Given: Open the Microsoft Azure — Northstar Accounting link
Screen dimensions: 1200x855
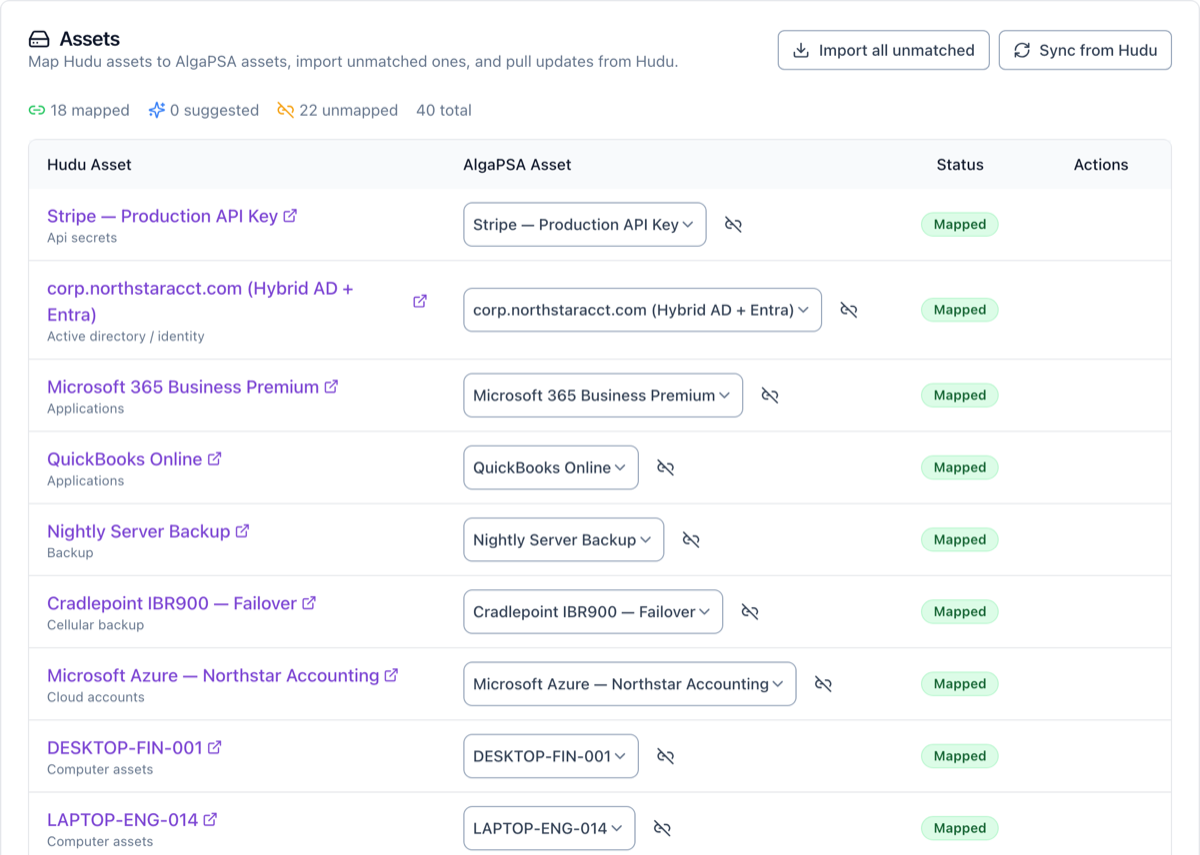Looking at the screenshot, I should tap(213, 675).
